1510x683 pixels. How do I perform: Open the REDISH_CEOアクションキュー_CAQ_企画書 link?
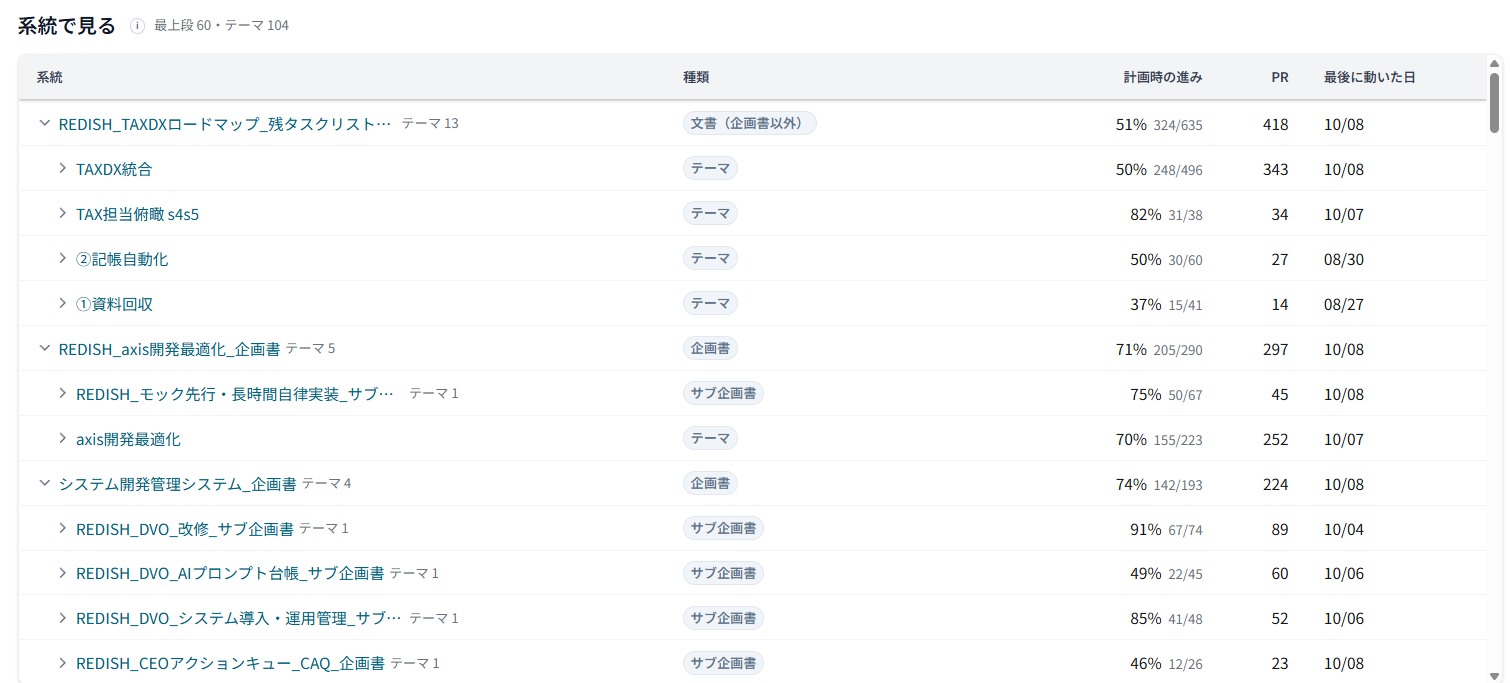pos(230,663)
